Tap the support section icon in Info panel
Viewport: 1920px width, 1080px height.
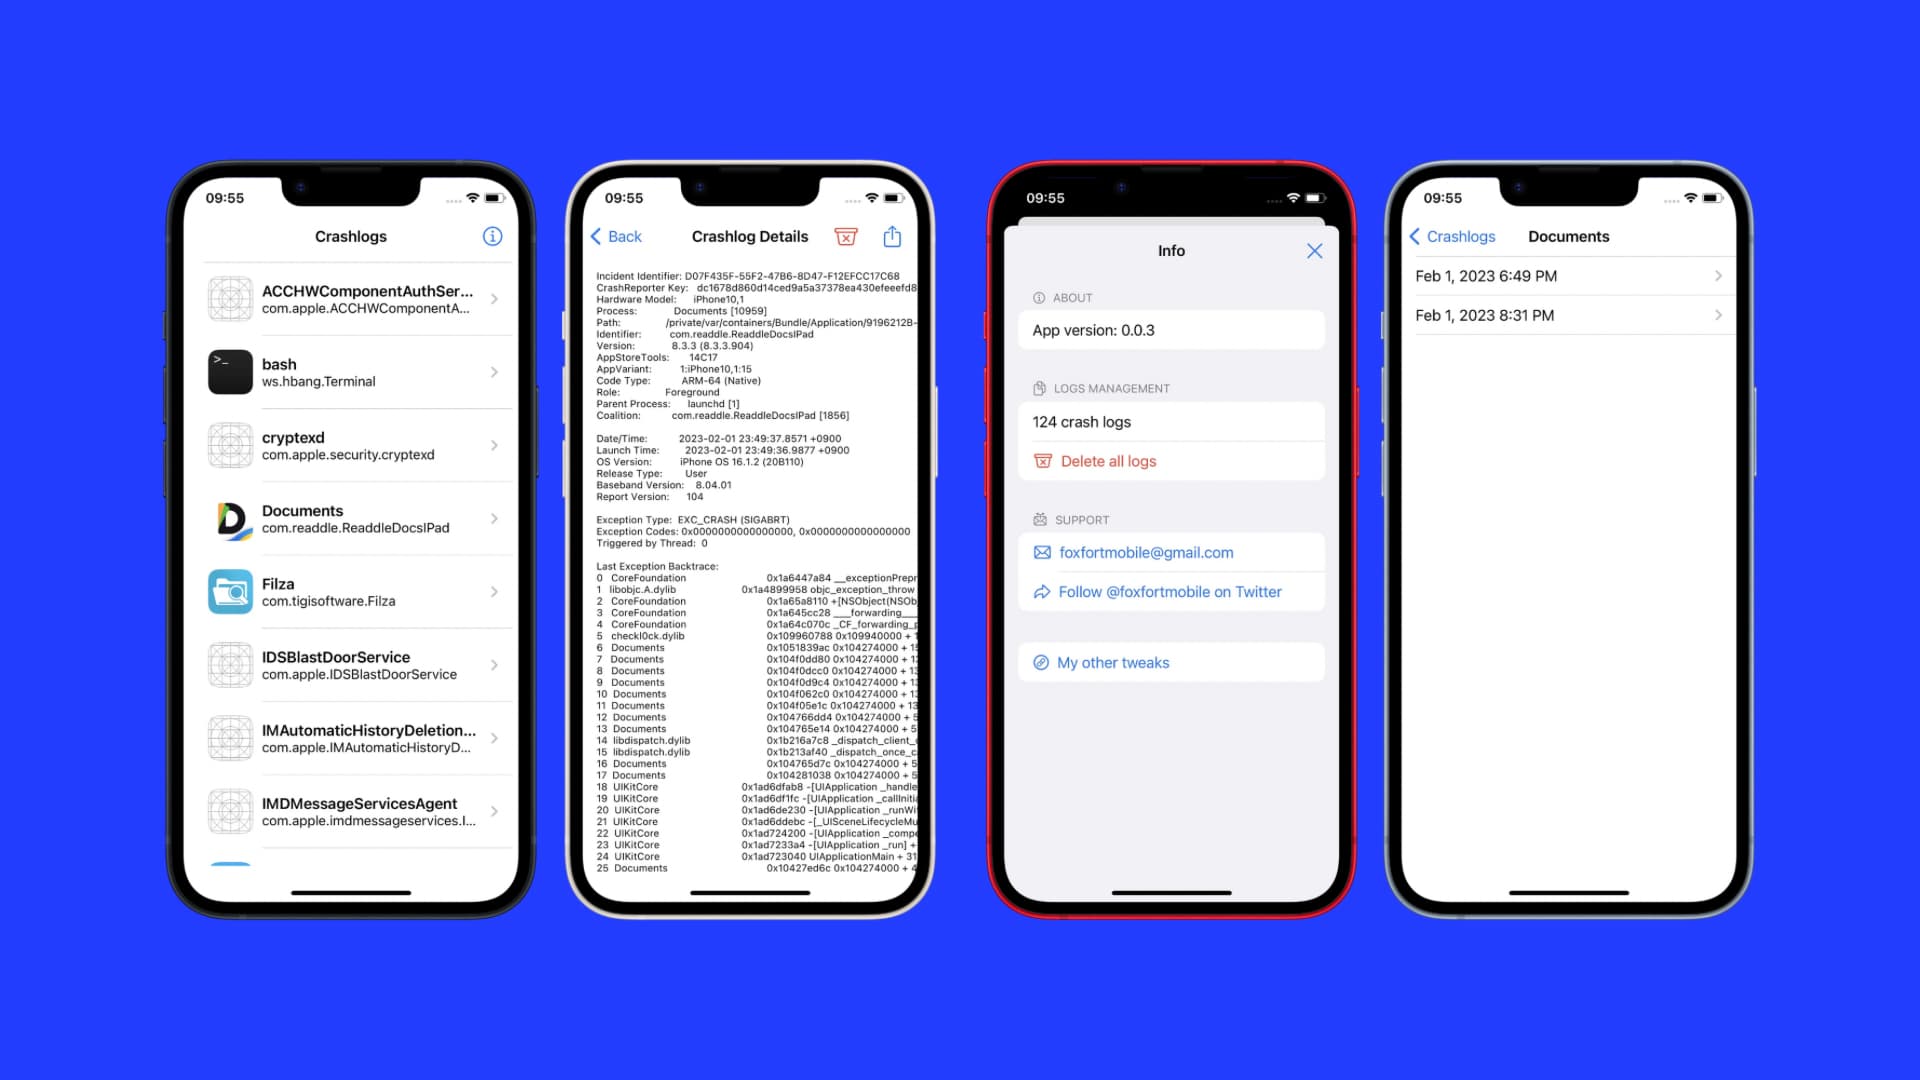1039,520
